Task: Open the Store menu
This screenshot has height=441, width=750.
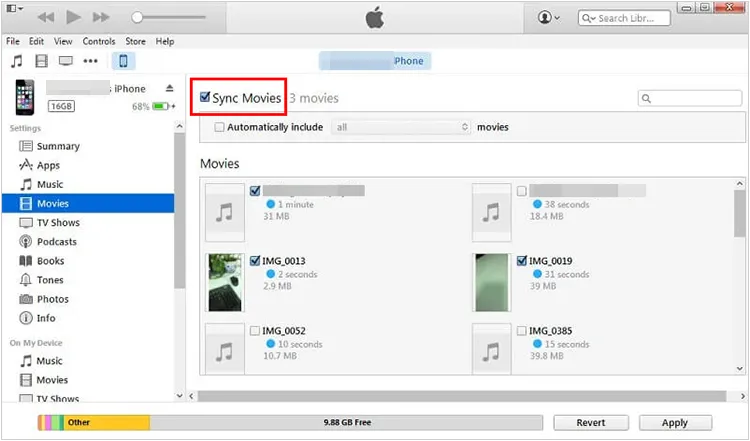Action: pyautogui.click(x=135, y=41)
